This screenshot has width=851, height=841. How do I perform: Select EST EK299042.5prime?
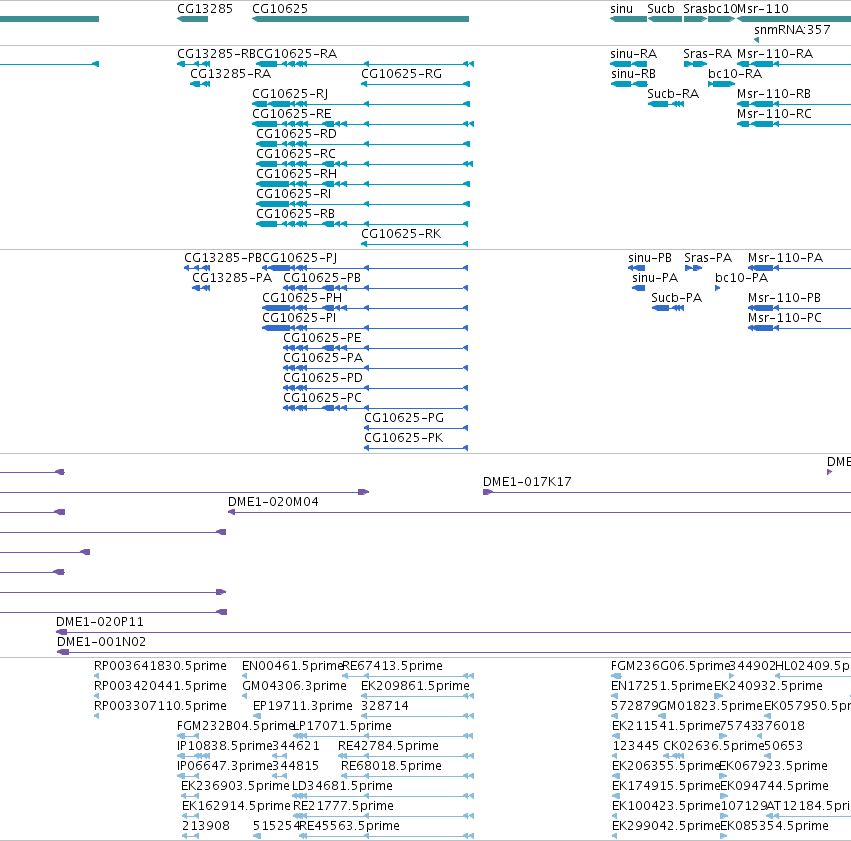(666, 826)
